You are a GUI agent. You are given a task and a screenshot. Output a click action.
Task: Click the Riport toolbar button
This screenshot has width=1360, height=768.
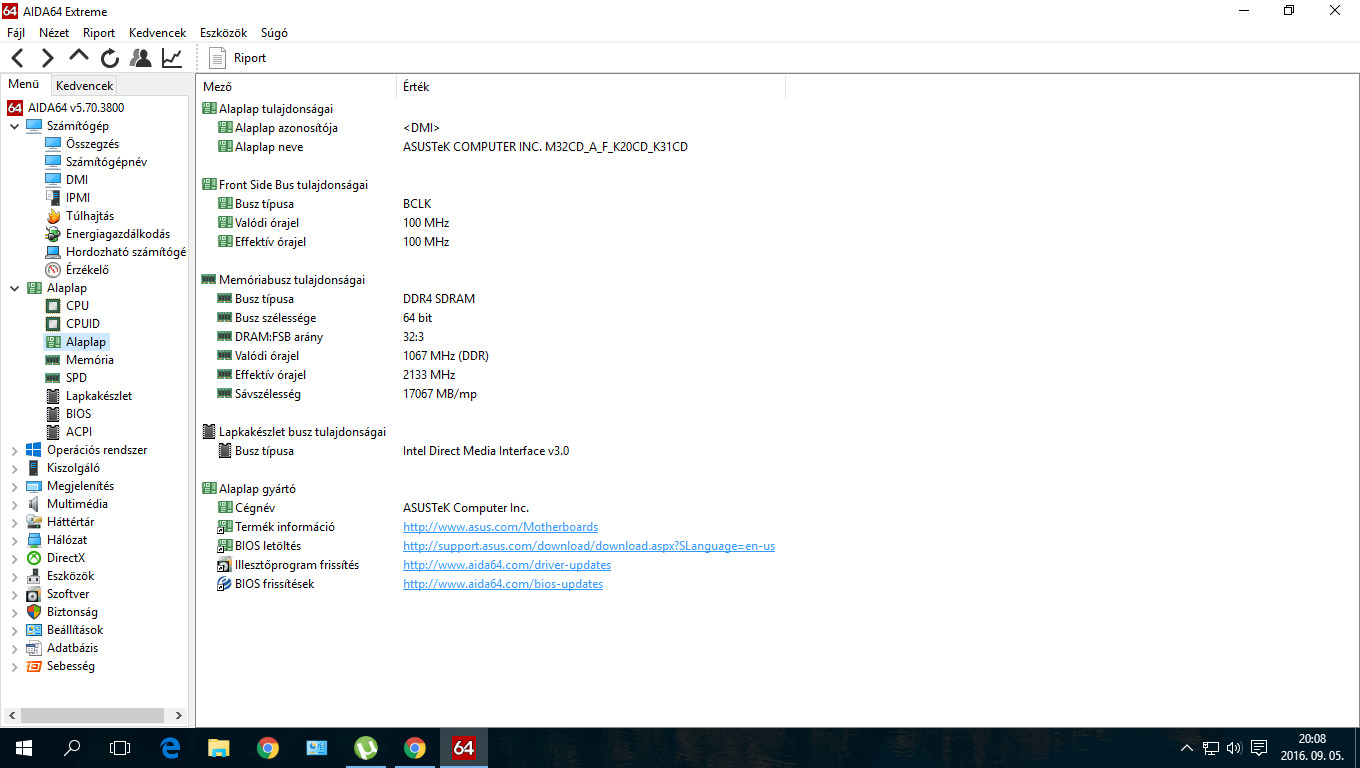tap(238, 58)
